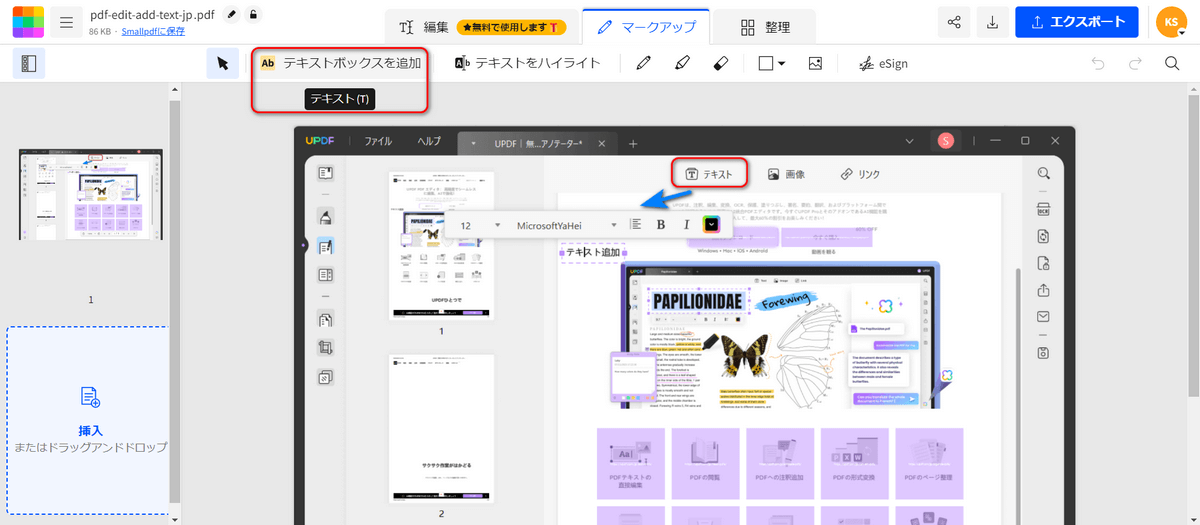The height and width of the screenshot is (525, 1200).
Task: Click the comment highlighter icon in UPDF sidebar
Action: pyautogui.click(x=325, y=217)
